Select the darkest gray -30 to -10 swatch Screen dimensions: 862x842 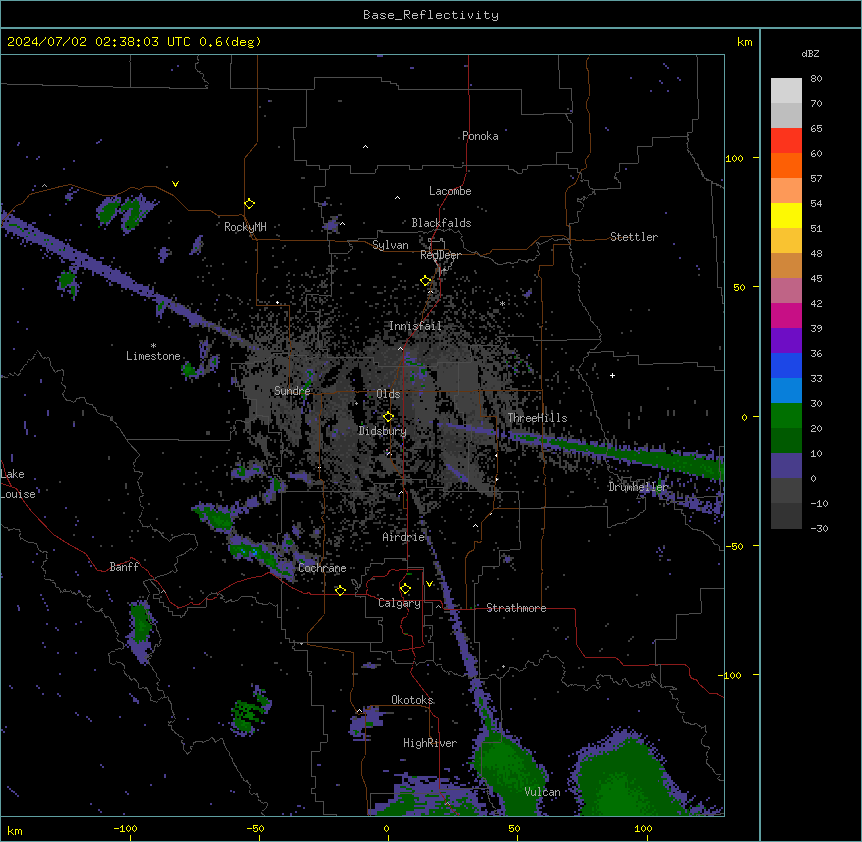pyautogui.click(x=786, y=516)
